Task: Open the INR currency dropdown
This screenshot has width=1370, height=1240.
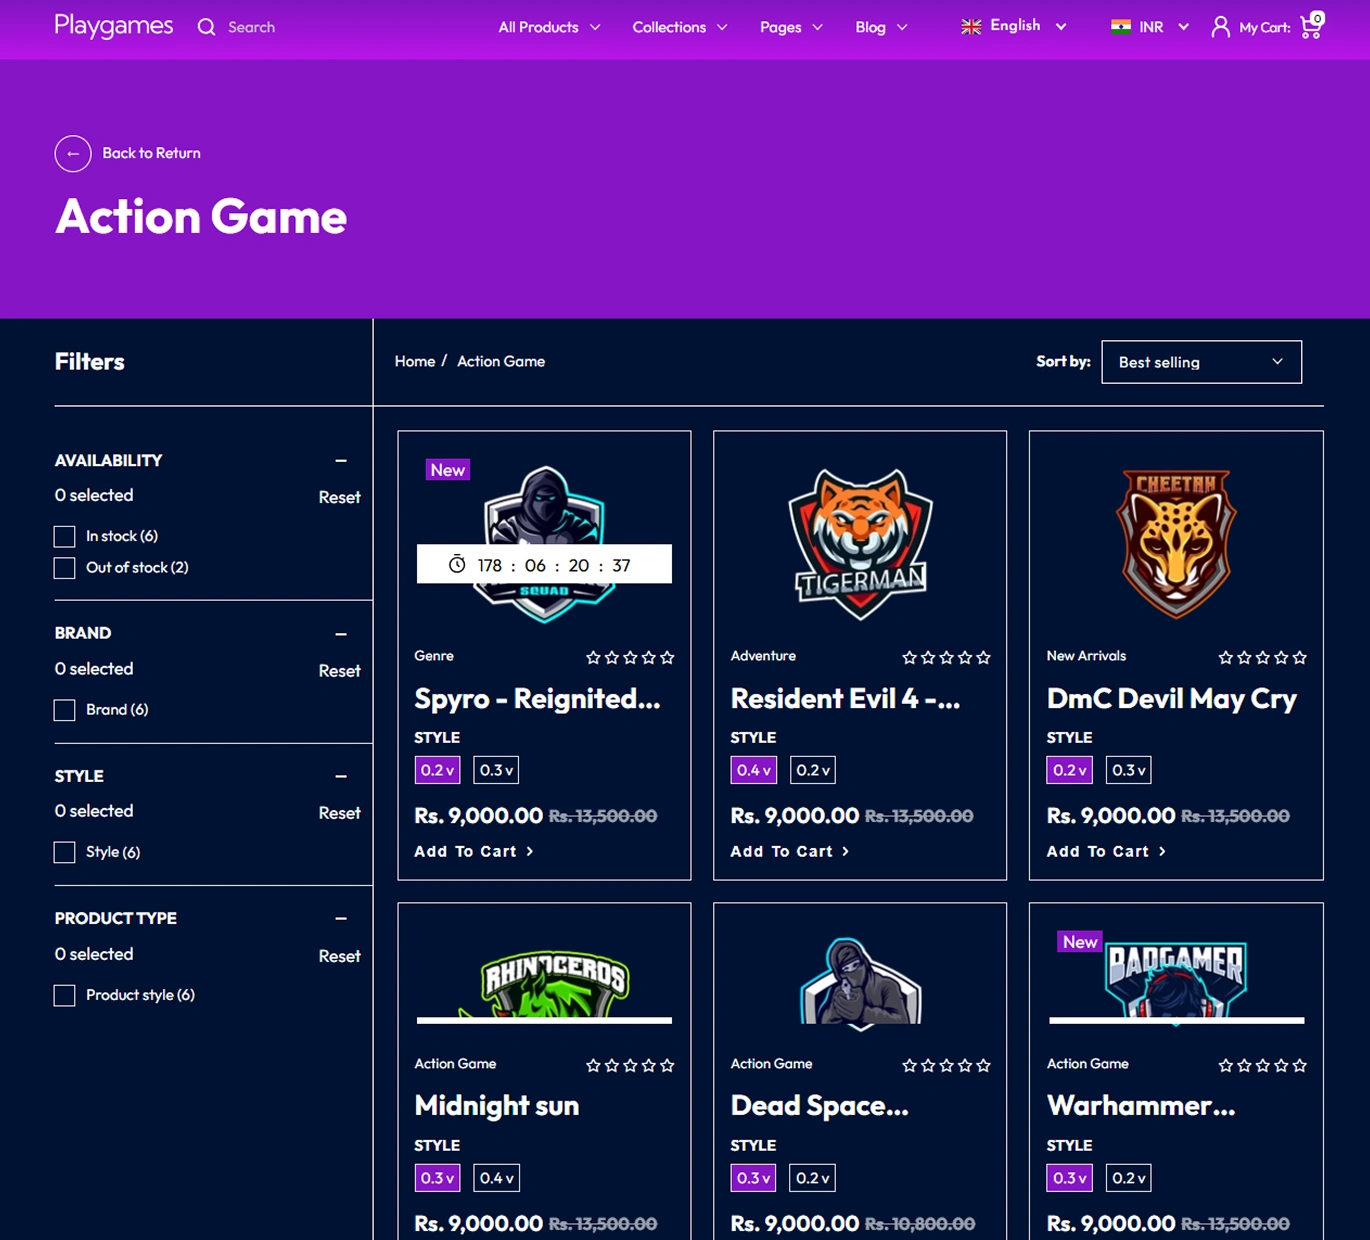Action: click(x=1150, y=27)
